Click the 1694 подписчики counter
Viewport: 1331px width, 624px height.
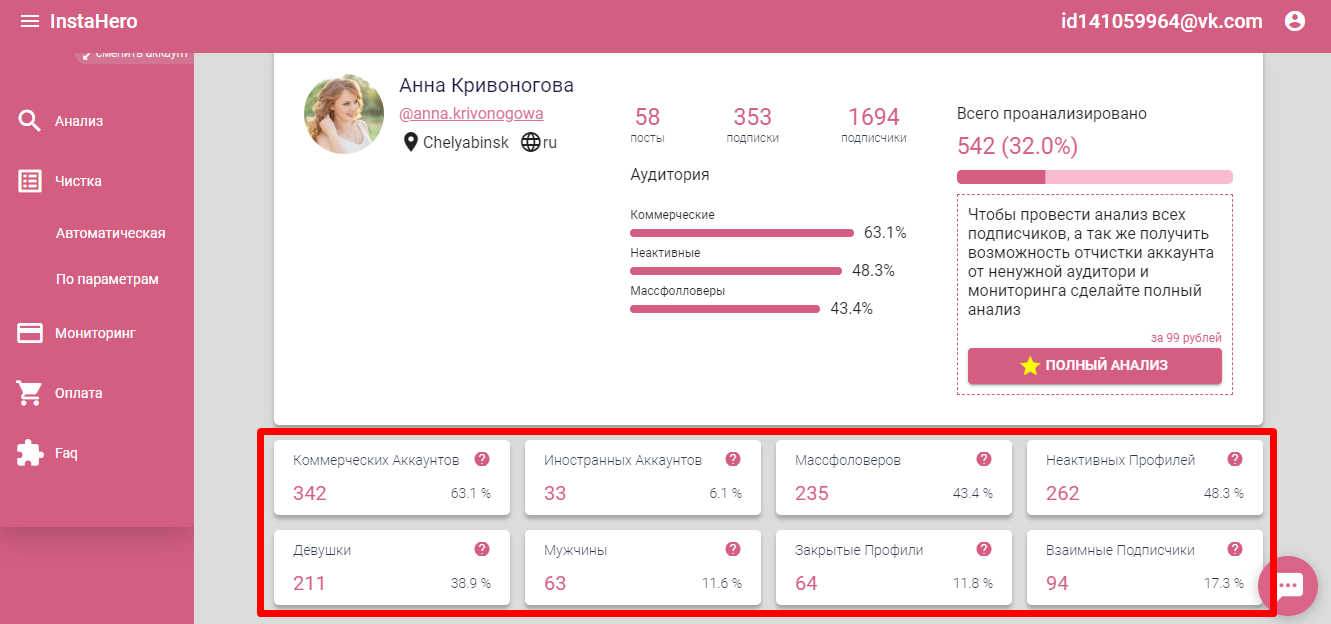pyautogui.click(x=874, y=125)
